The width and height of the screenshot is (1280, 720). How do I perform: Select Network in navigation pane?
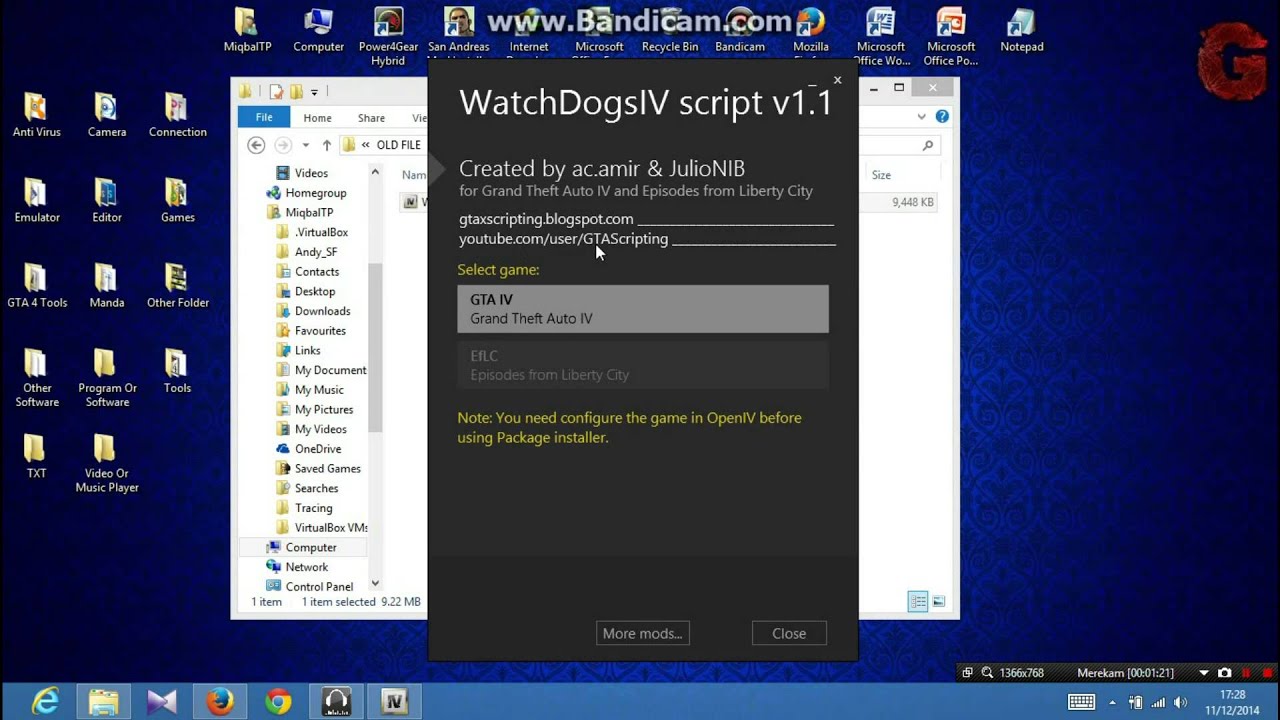tap(306, 567)
